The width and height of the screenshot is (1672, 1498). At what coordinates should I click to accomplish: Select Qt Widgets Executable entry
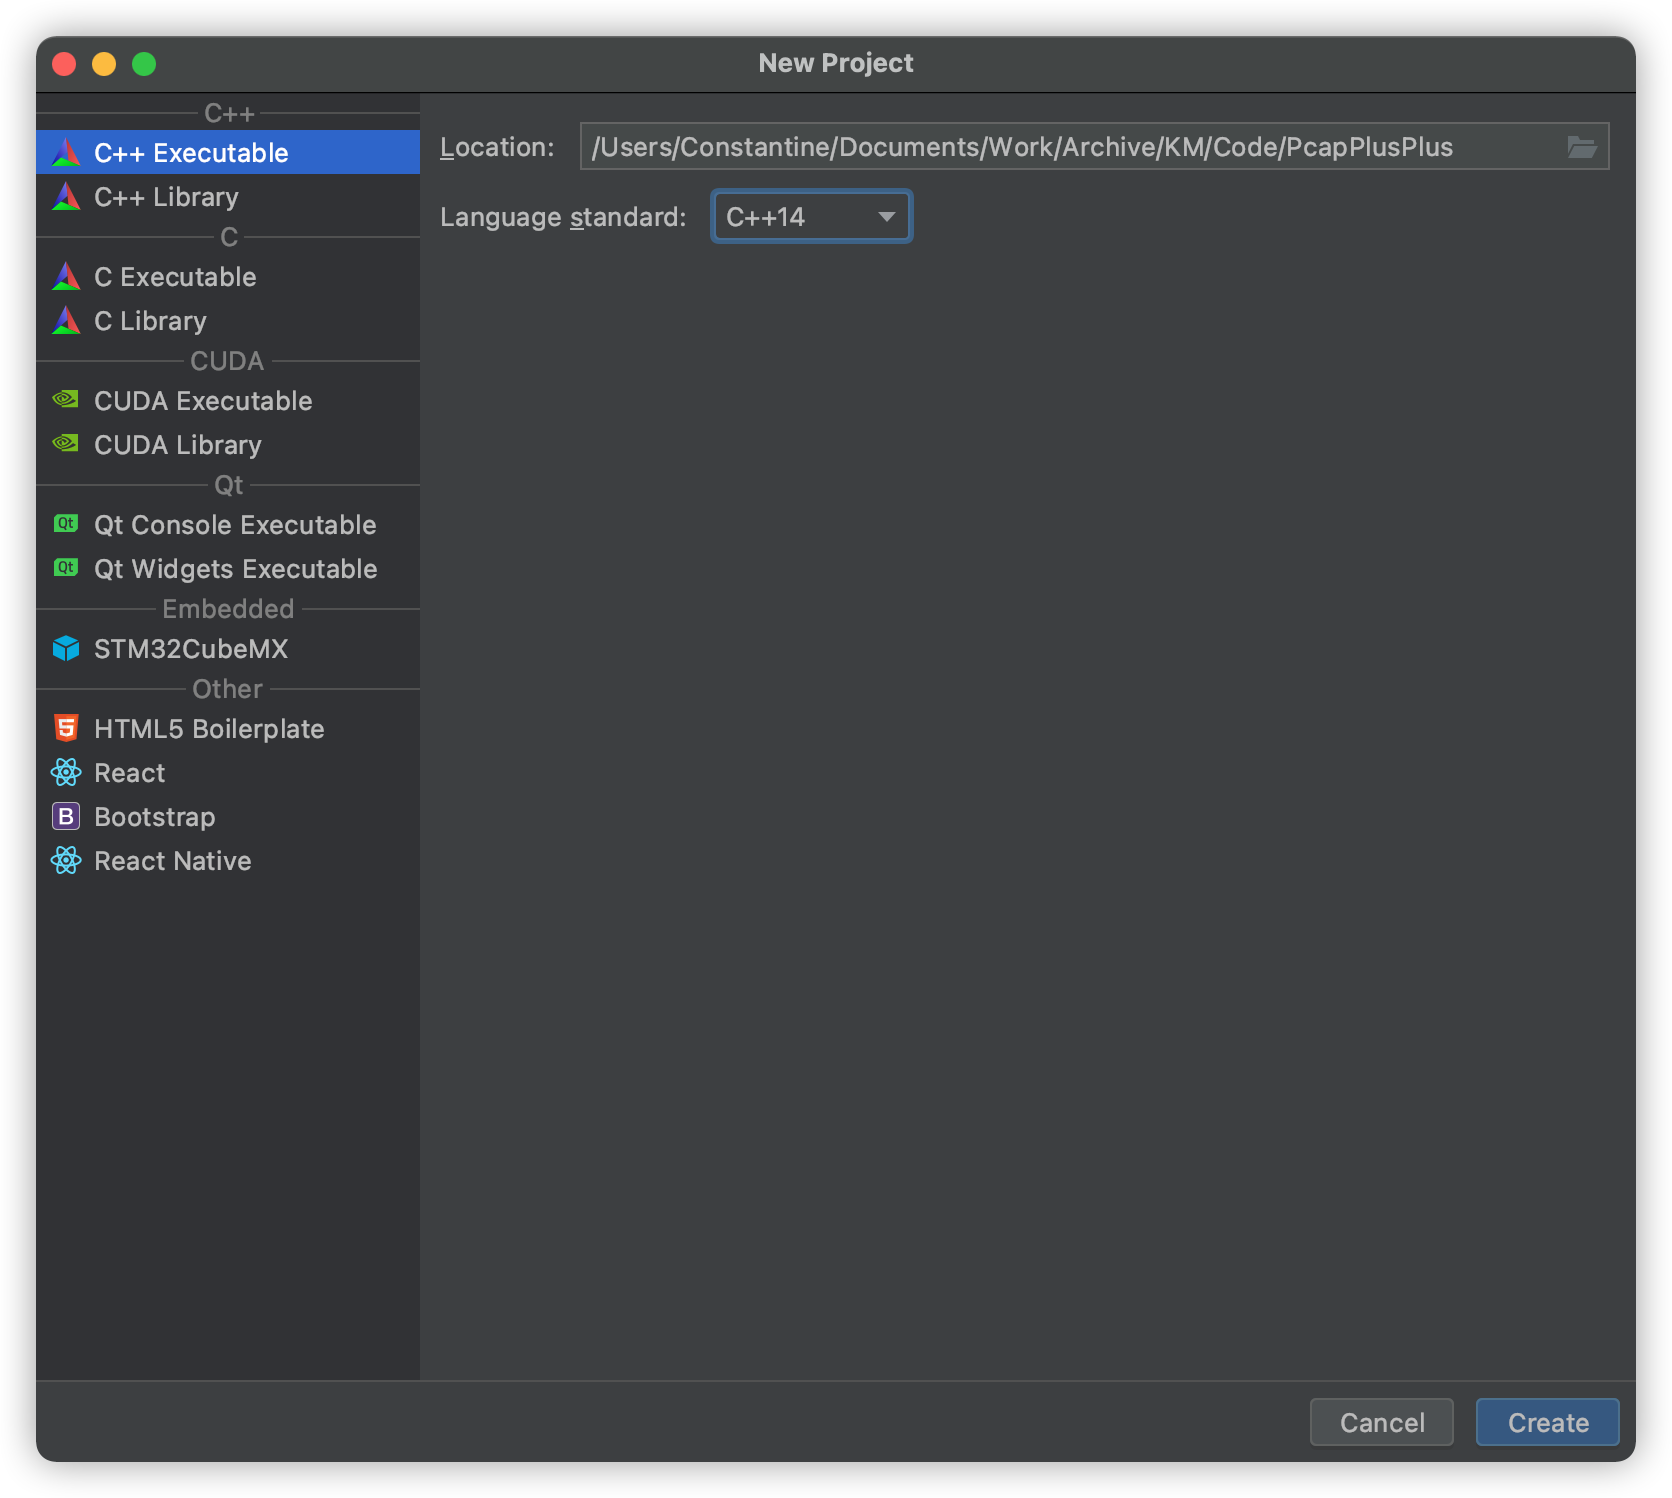pyautogui.click(x=228, y=569)
